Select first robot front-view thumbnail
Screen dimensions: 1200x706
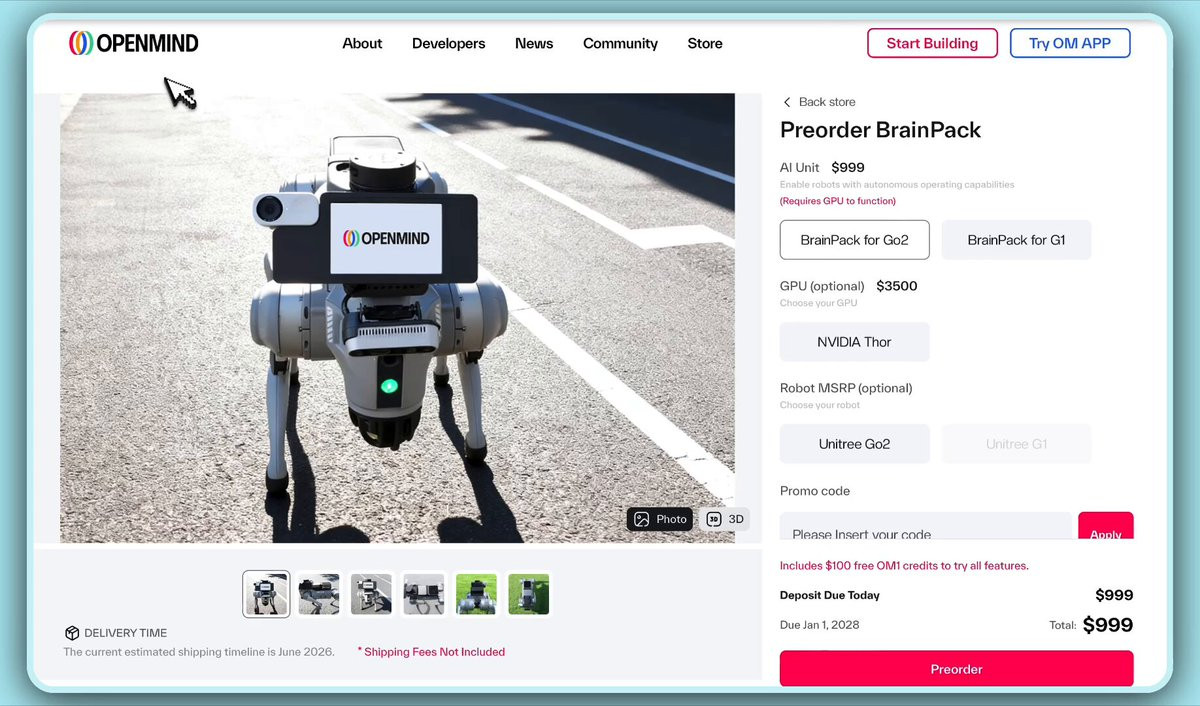tap(266, 594)
